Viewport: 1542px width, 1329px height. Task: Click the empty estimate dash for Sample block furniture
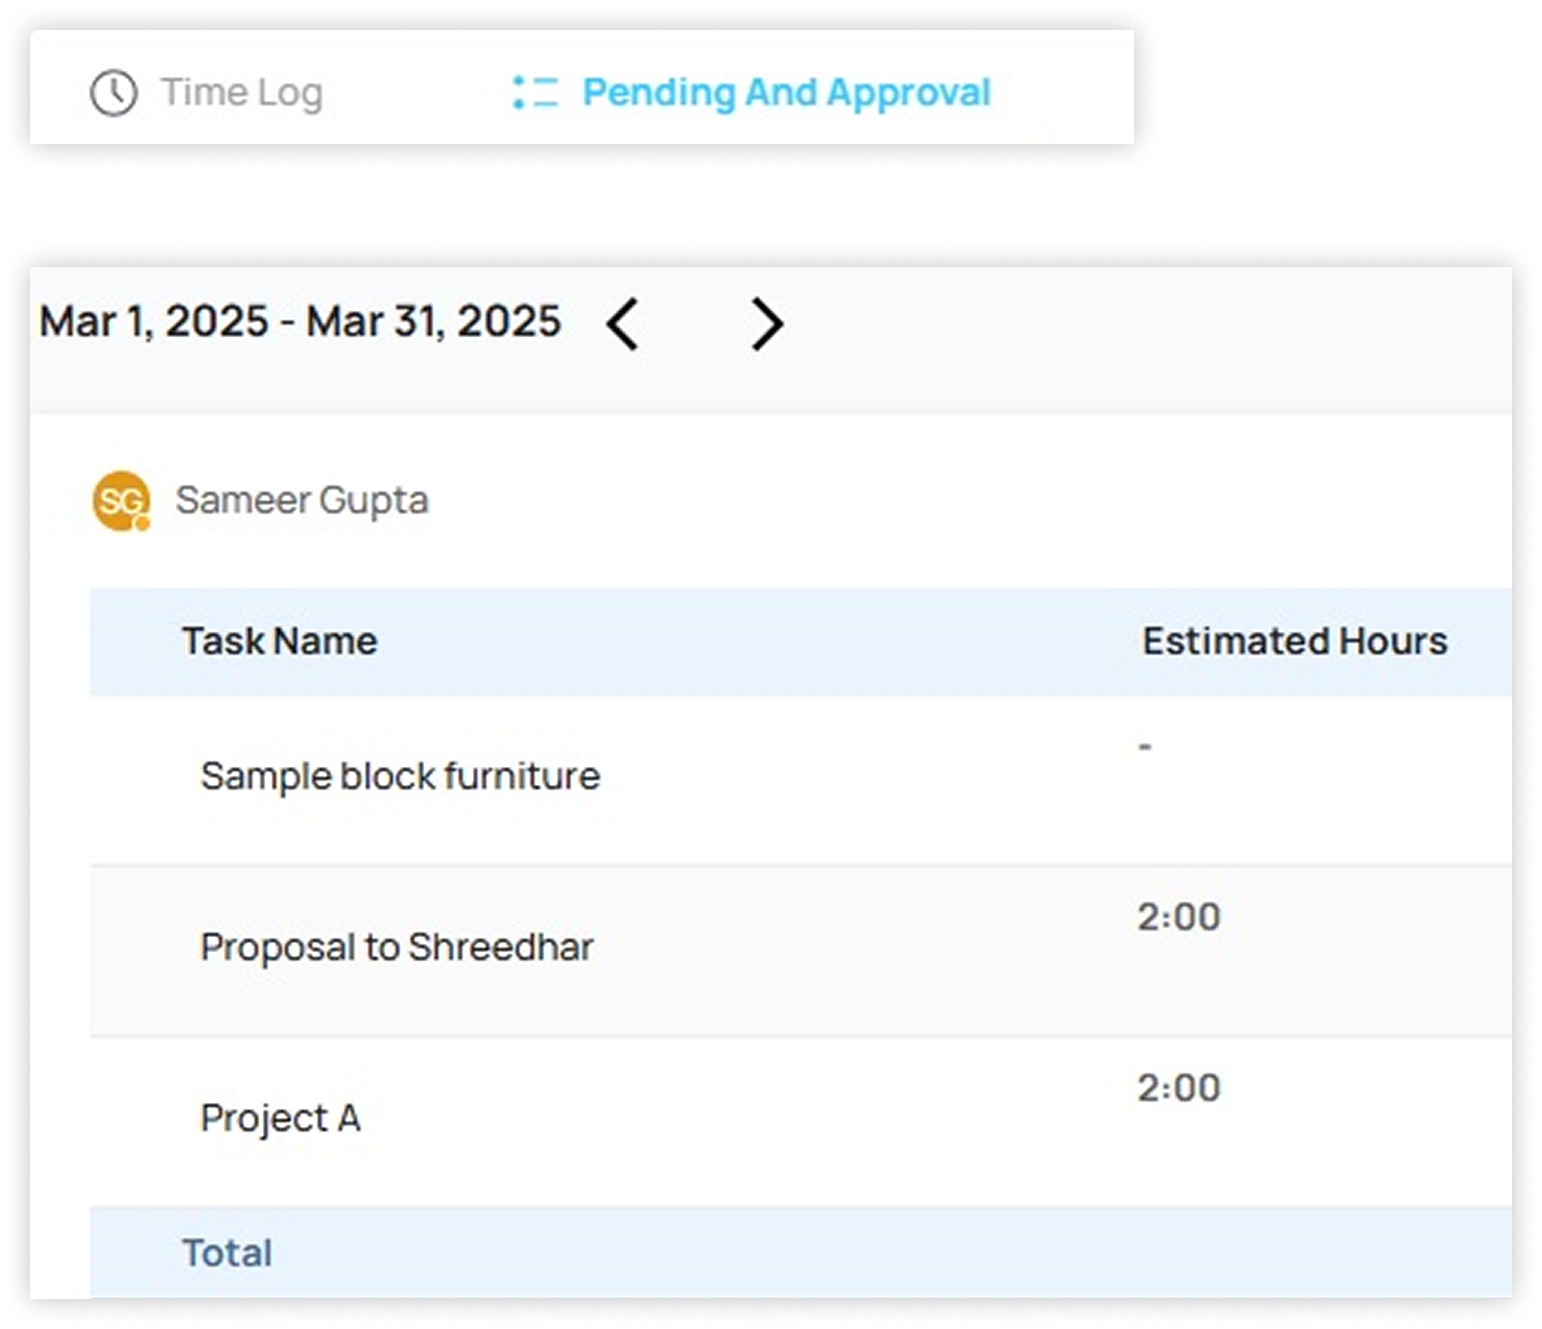pos(1145,747)
